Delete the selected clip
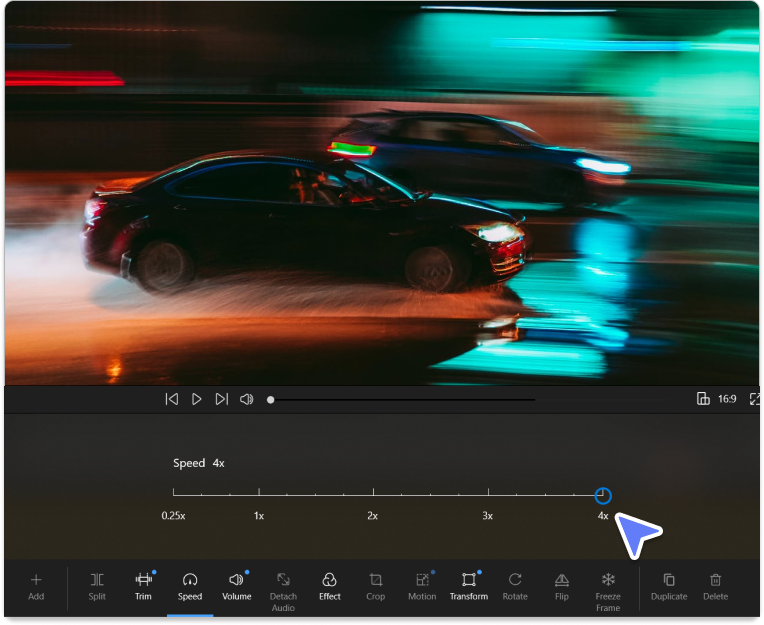The width and height of the screenshot is (764, 625). click(x=715, y=587)
